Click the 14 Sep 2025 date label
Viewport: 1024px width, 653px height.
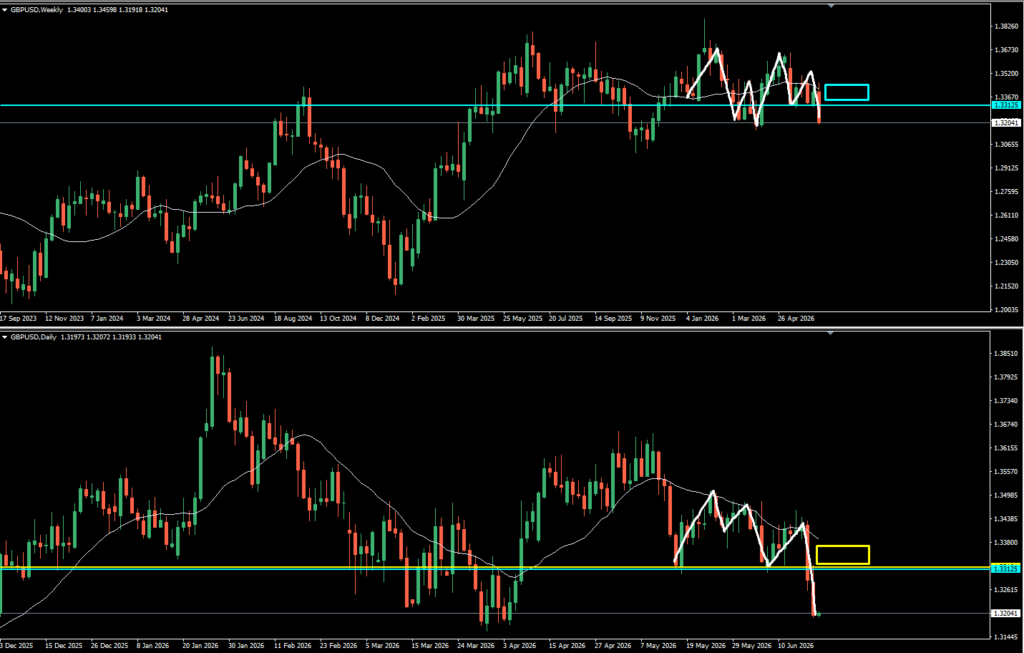[613, 319]
